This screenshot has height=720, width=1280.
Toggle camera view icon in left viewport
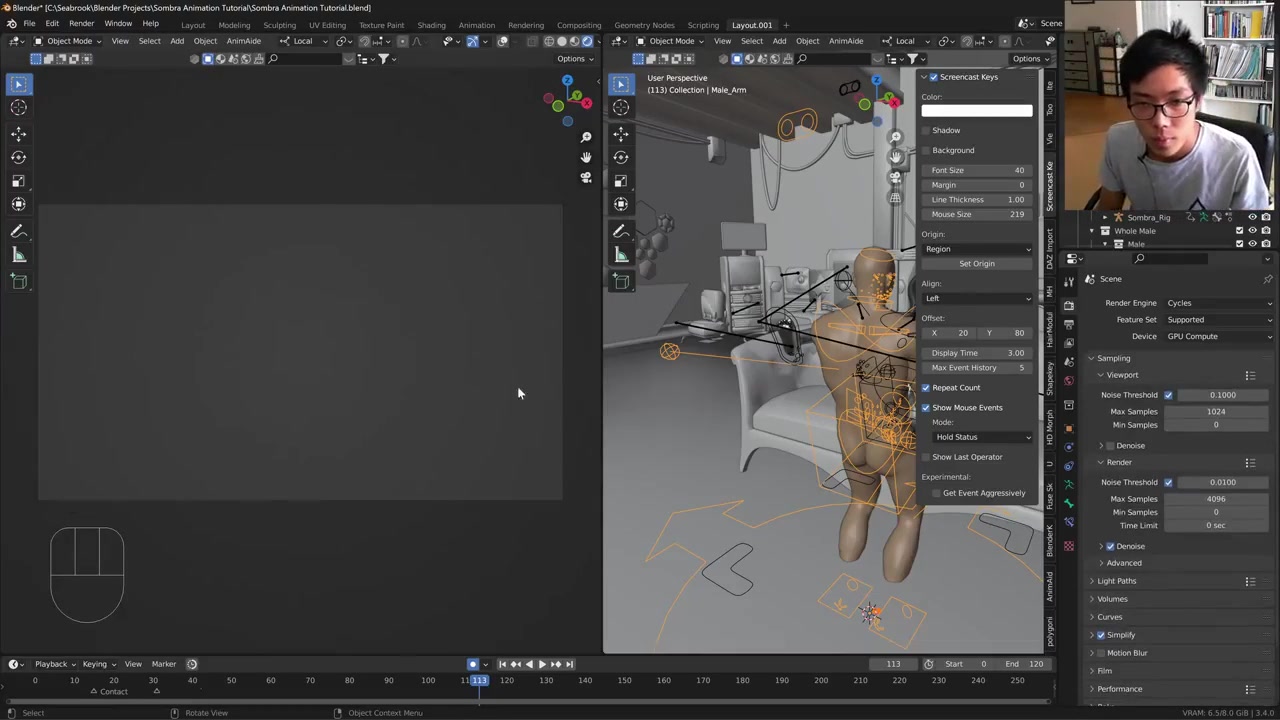click(586, 177)
